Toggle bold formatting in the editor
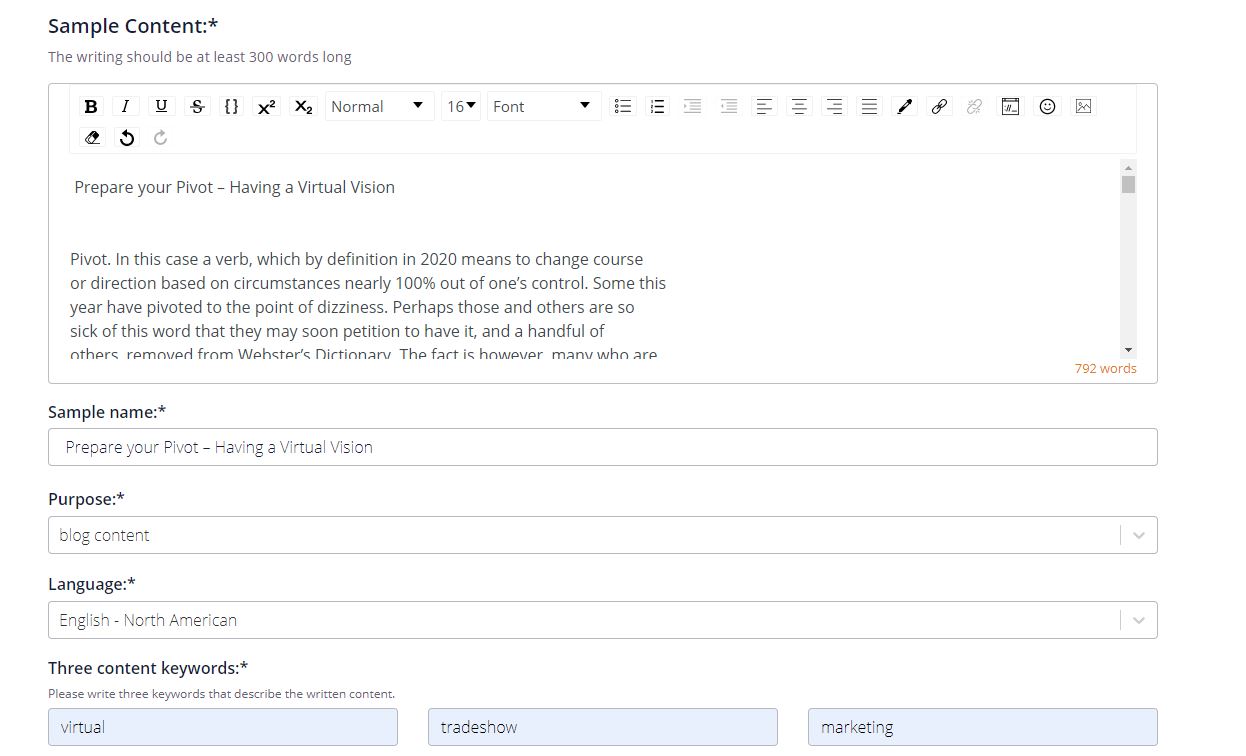 91,106
